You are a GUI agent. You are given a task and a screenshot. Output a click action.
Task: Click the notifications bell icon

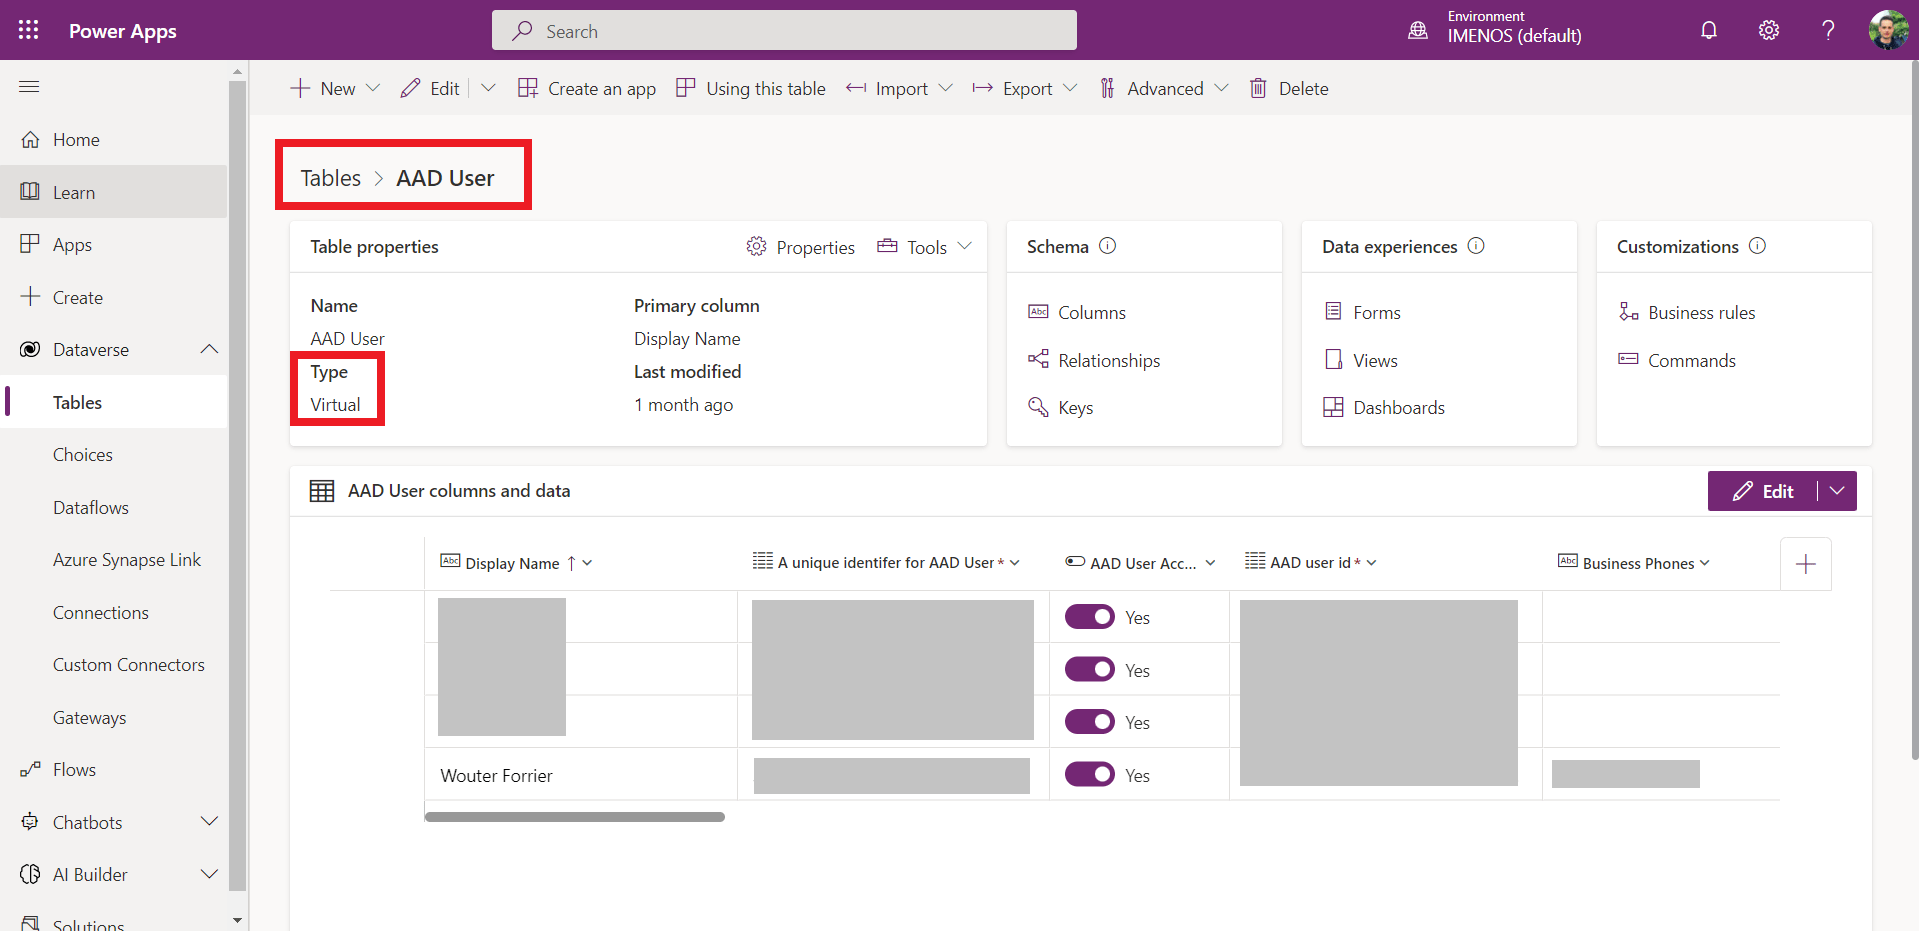tap(1709, 30)
